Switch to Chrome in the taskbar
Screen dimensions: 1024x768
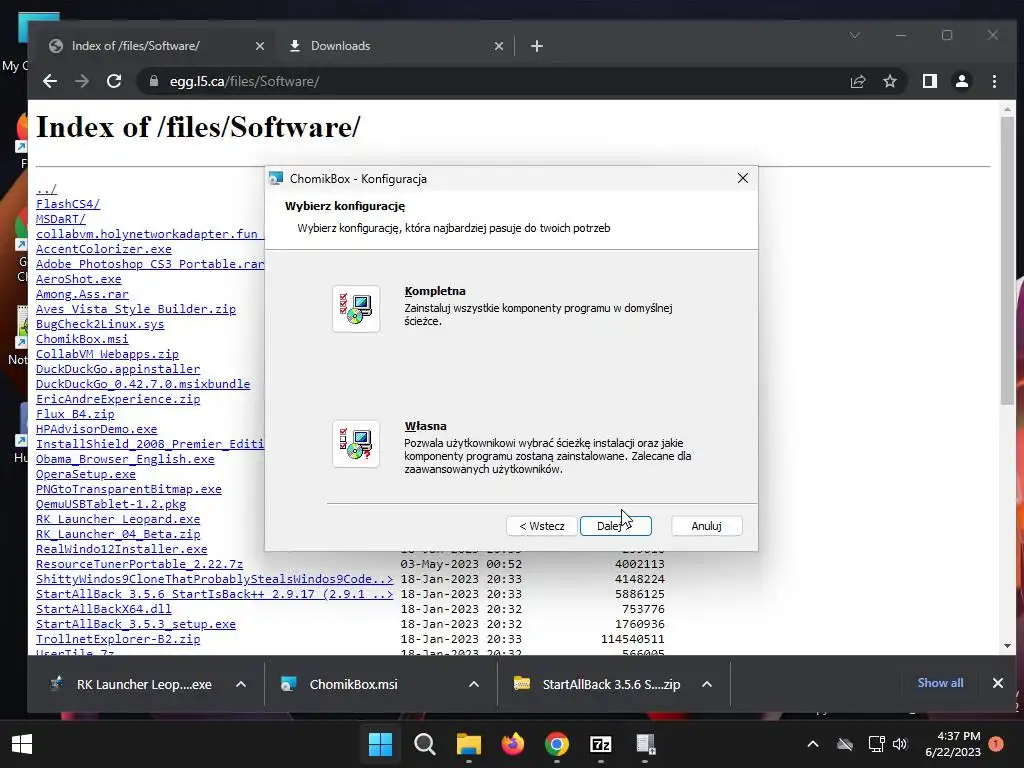(556, 744)
